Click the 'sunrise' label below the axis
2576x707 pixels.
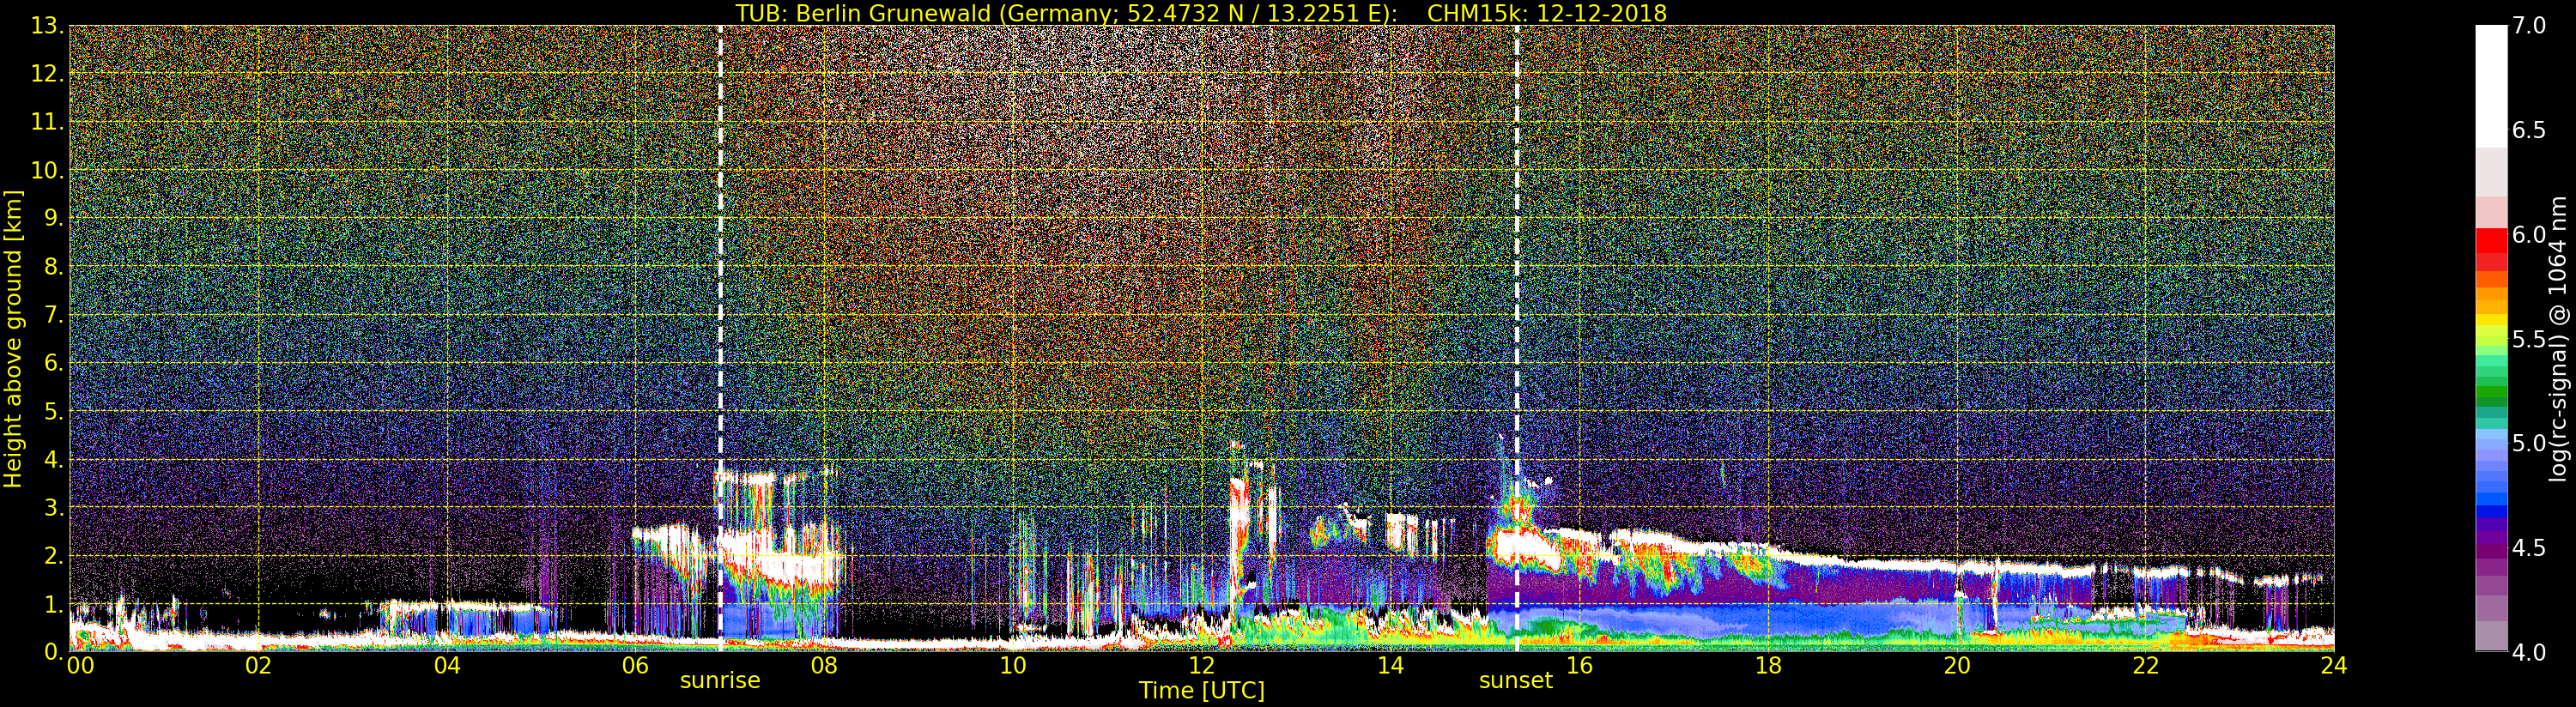coord(720,681)
